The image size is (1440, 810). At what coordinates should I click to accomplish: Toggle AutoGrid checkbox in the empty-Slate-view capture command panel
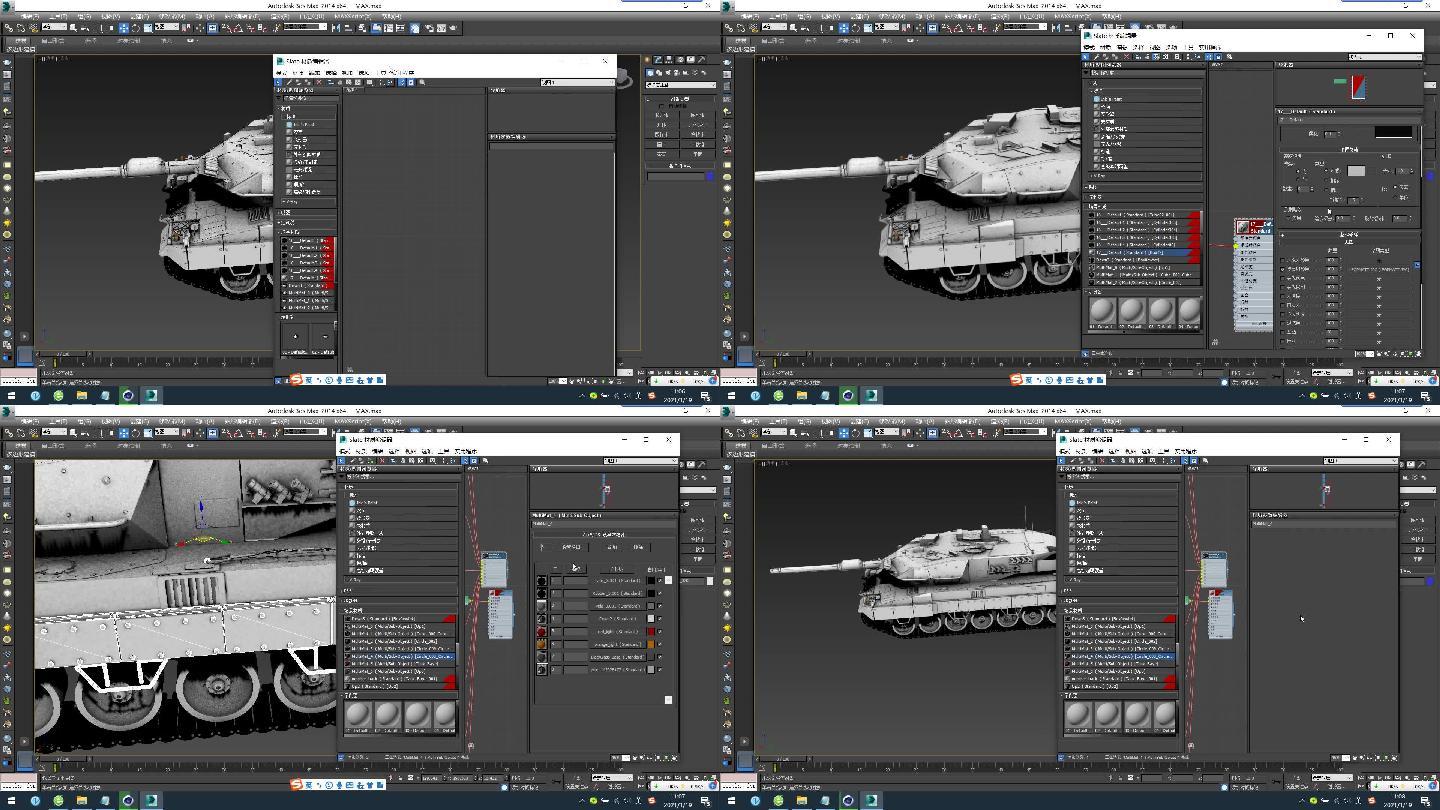(x=661, y=106)
